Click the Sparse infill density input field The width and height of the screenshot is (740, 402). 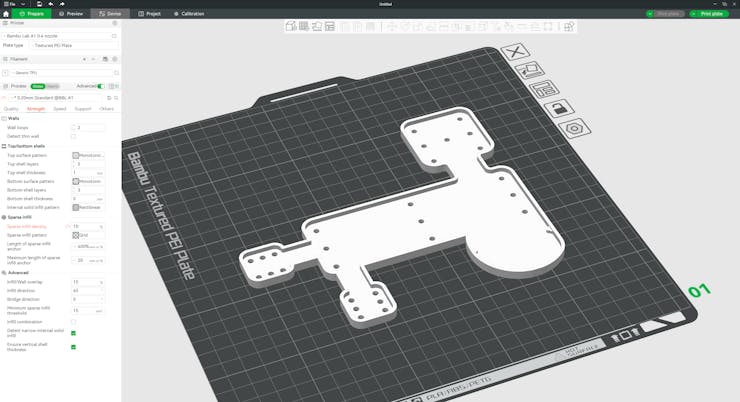(88, 226)
